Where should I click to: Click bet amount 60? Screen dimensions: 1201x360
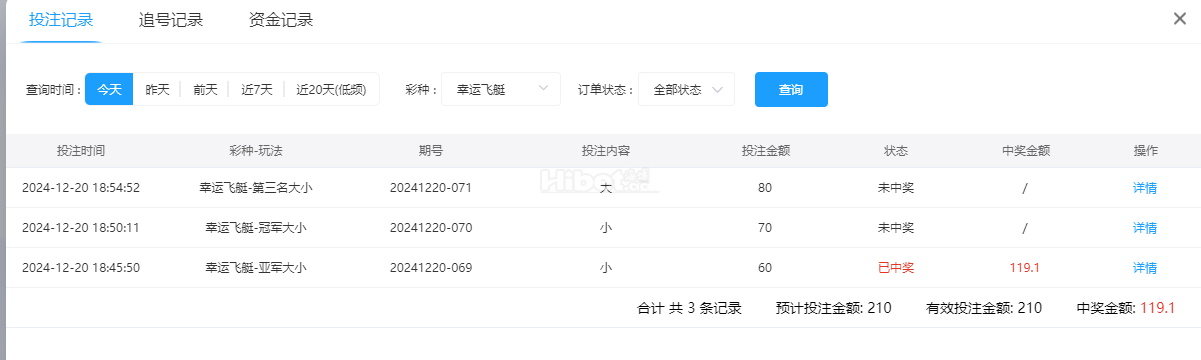pyautogui.click(x=765, y=267)
